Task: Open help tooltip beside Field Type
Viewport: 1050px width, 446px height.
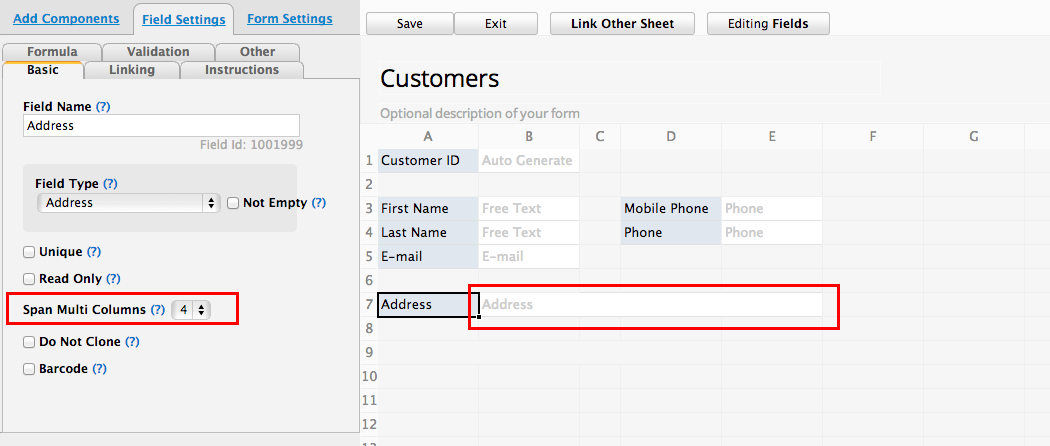Action: pyautogui.click(x=110, y=184)
